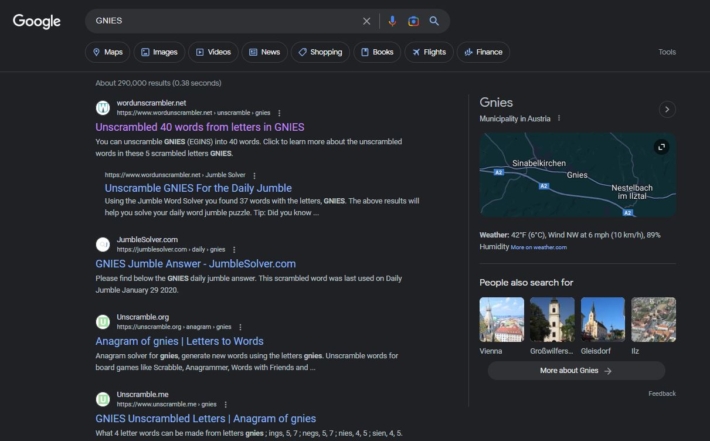The image size is (710, 441).
Task: Send Feedback on knowledge panel
Action: tap(662, 393)
